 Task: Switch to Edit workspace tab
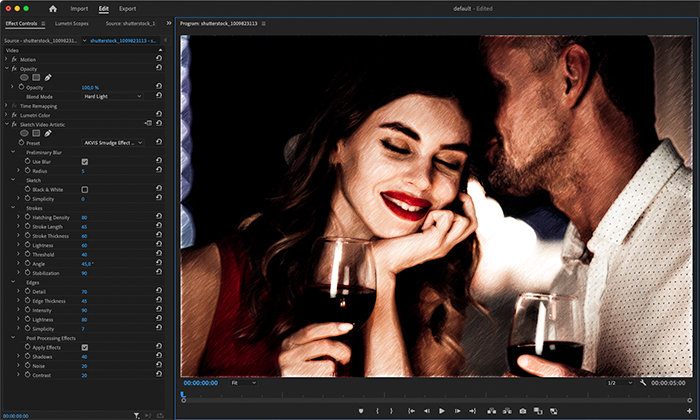(x=104, y=8)
